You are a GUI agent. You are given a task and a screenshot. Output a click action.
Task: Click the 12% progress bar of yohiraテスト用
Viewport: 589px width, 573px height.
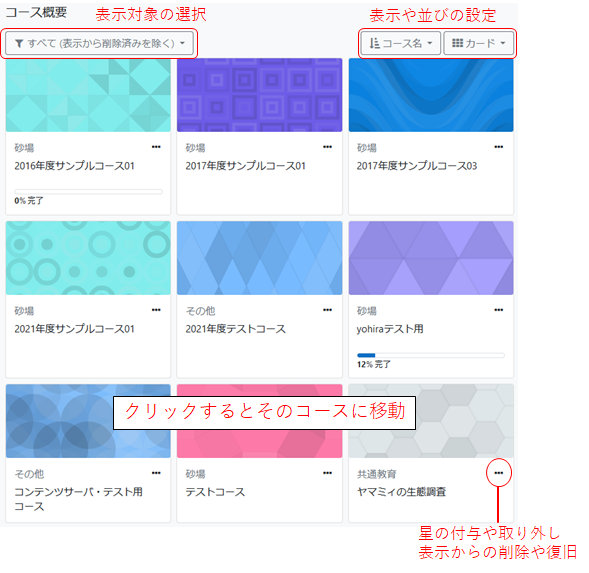(x=431, y=355)
